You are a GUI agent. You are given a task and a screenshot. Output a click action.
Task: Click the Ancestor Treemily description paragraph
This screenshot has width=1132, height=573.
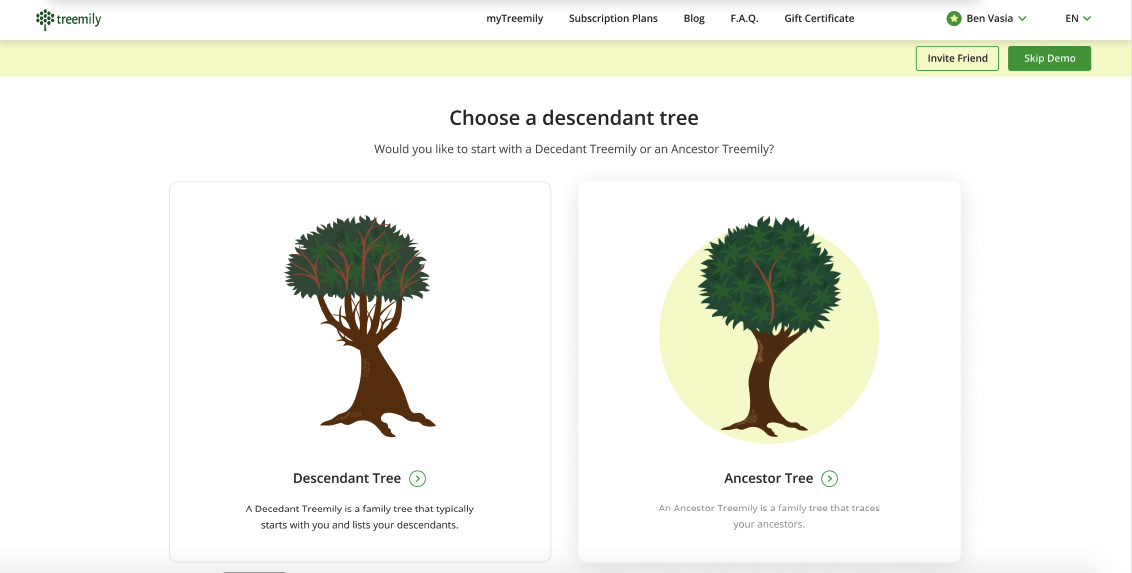[x=768, y=516]
